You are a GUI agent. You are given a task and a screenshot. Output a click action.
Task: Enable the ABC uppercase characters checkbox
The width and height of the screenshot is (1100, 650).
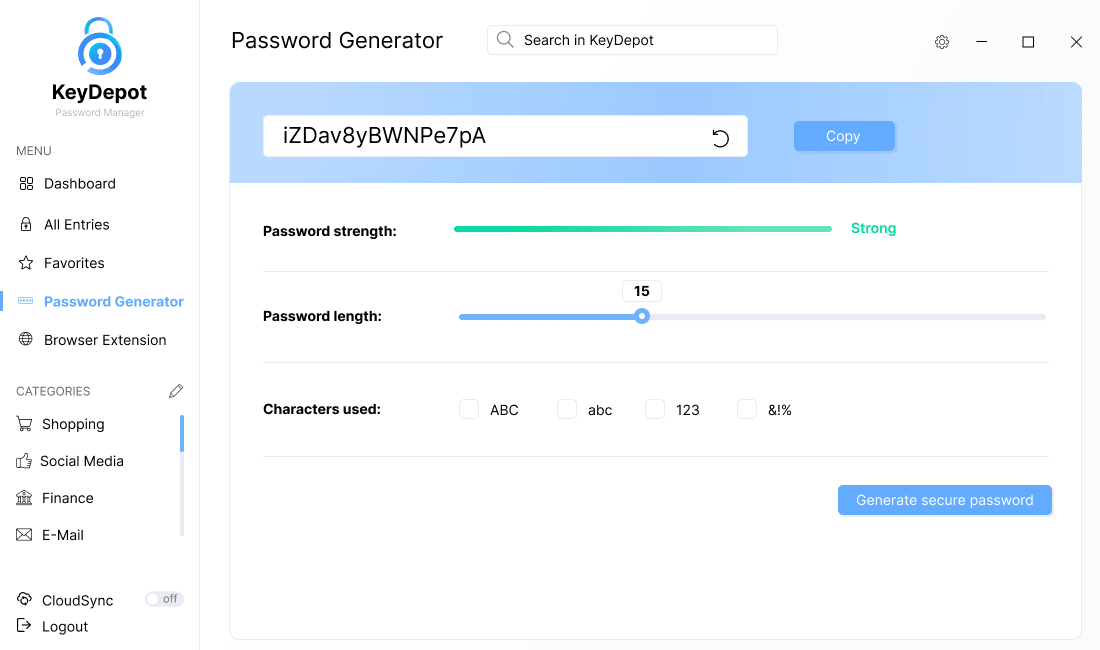pyautogui.click(x=469, y=409)
